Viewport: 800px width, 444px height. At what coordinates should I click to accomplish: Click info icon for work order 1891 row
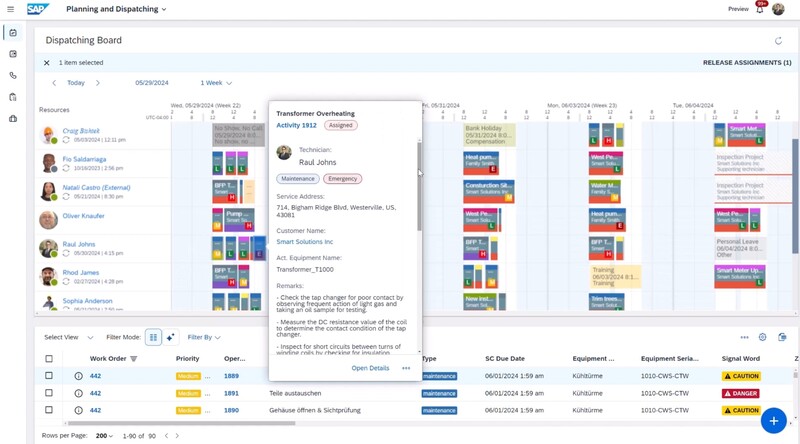click(78, 393)
